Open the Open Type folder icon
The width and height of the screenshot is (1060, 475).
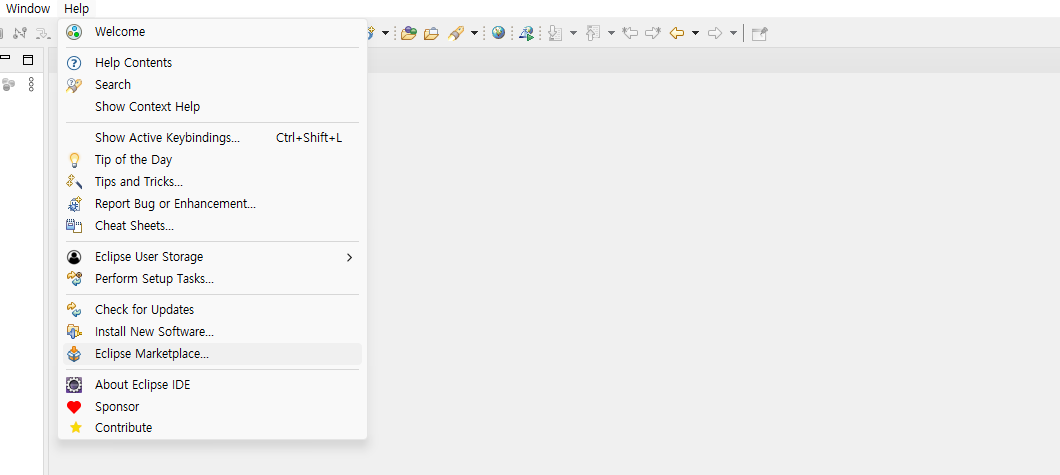pyautogui.click(x=408, y=33)
